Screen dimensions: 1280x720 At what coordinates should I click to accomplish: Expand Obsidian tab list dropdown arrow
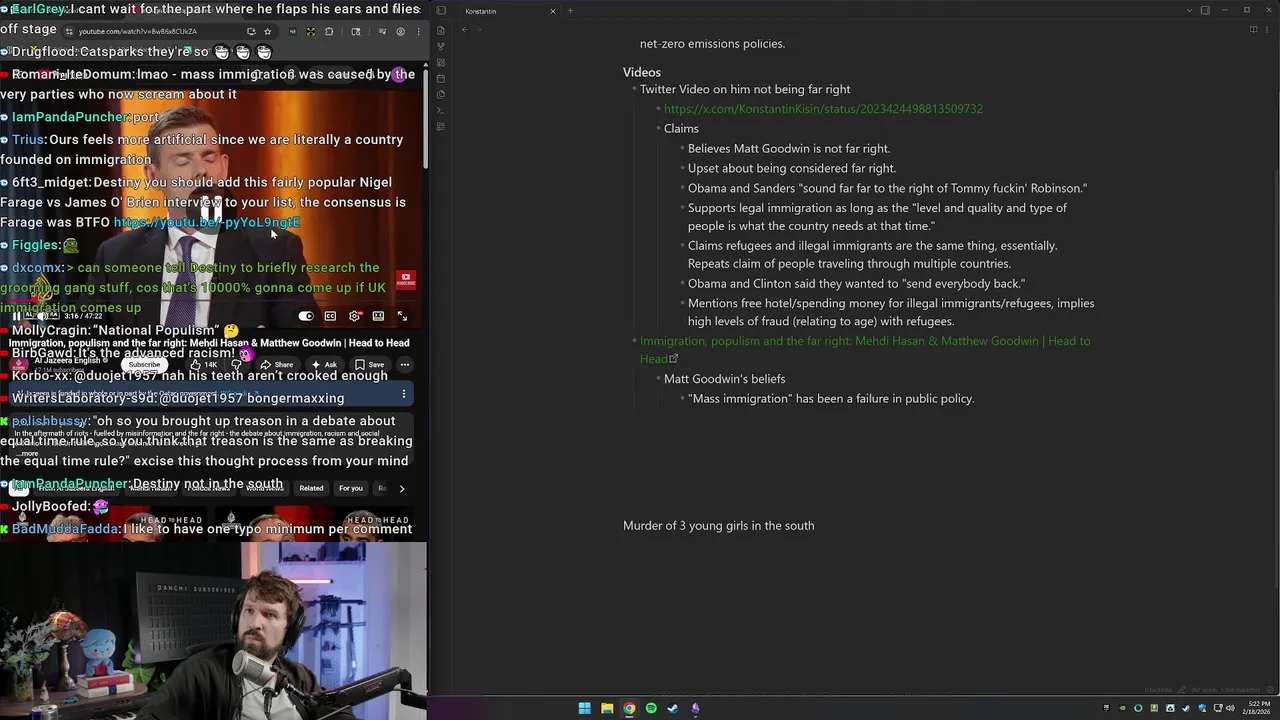pyautogui.click(x=1189, y=11)
